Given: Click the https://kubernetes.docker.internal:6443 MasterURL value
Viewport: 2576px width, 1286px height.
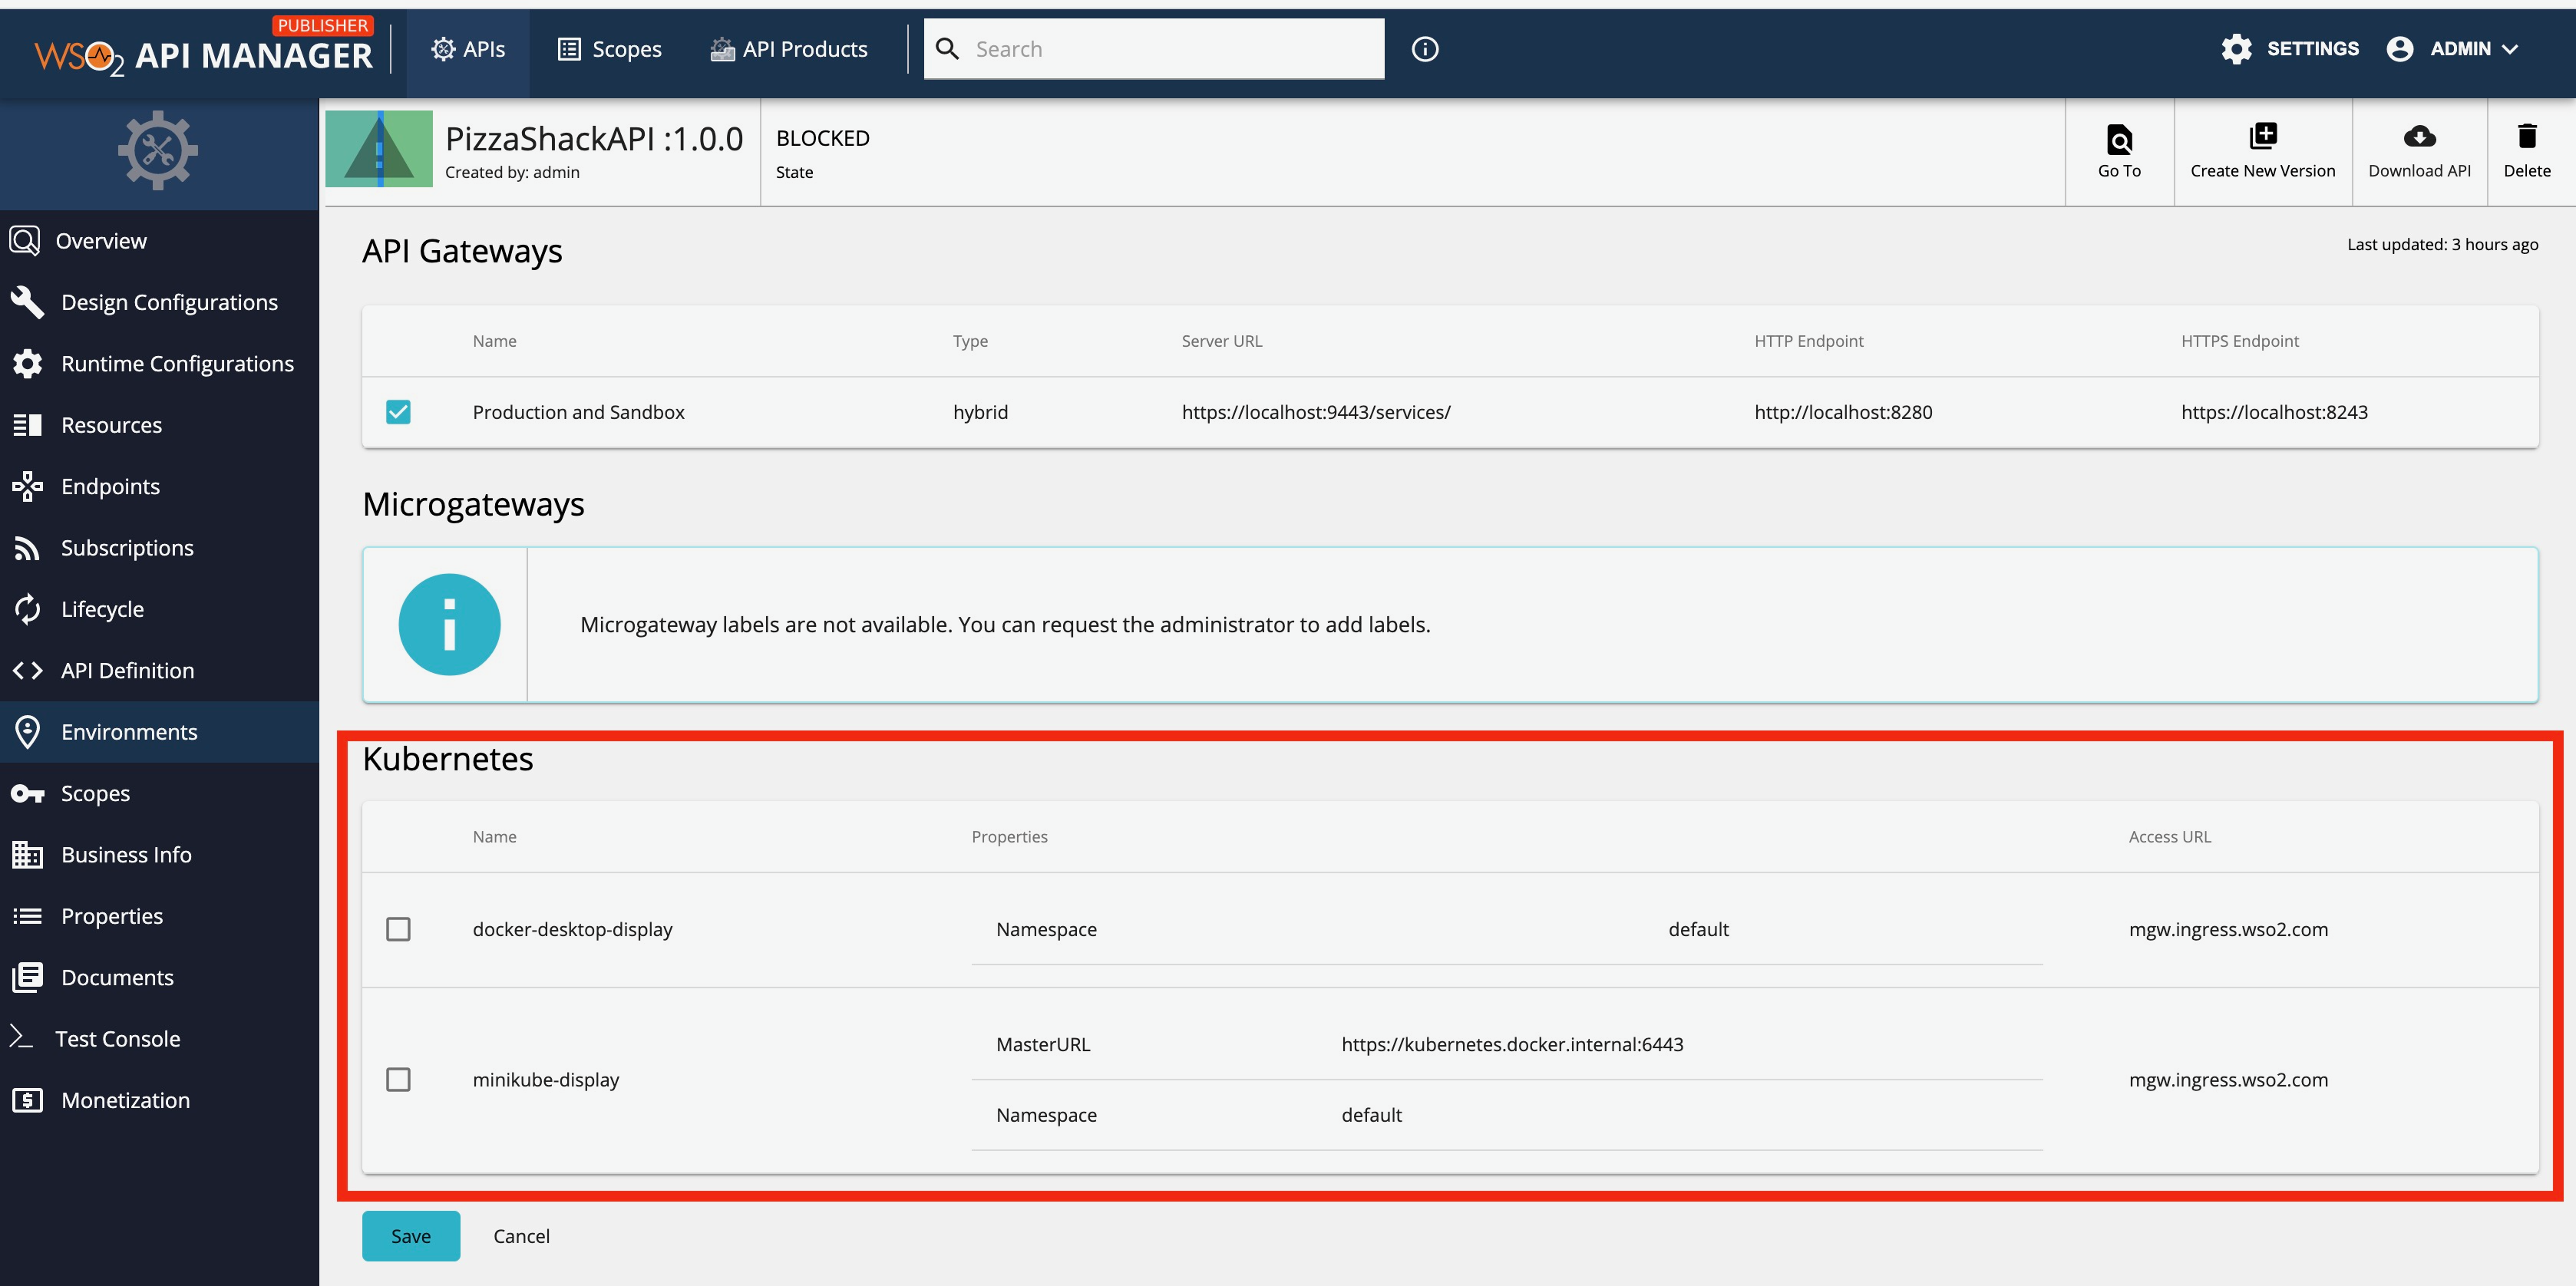Looking at the screenshot, I should pyautogui.click(x=1512, y=1044).
